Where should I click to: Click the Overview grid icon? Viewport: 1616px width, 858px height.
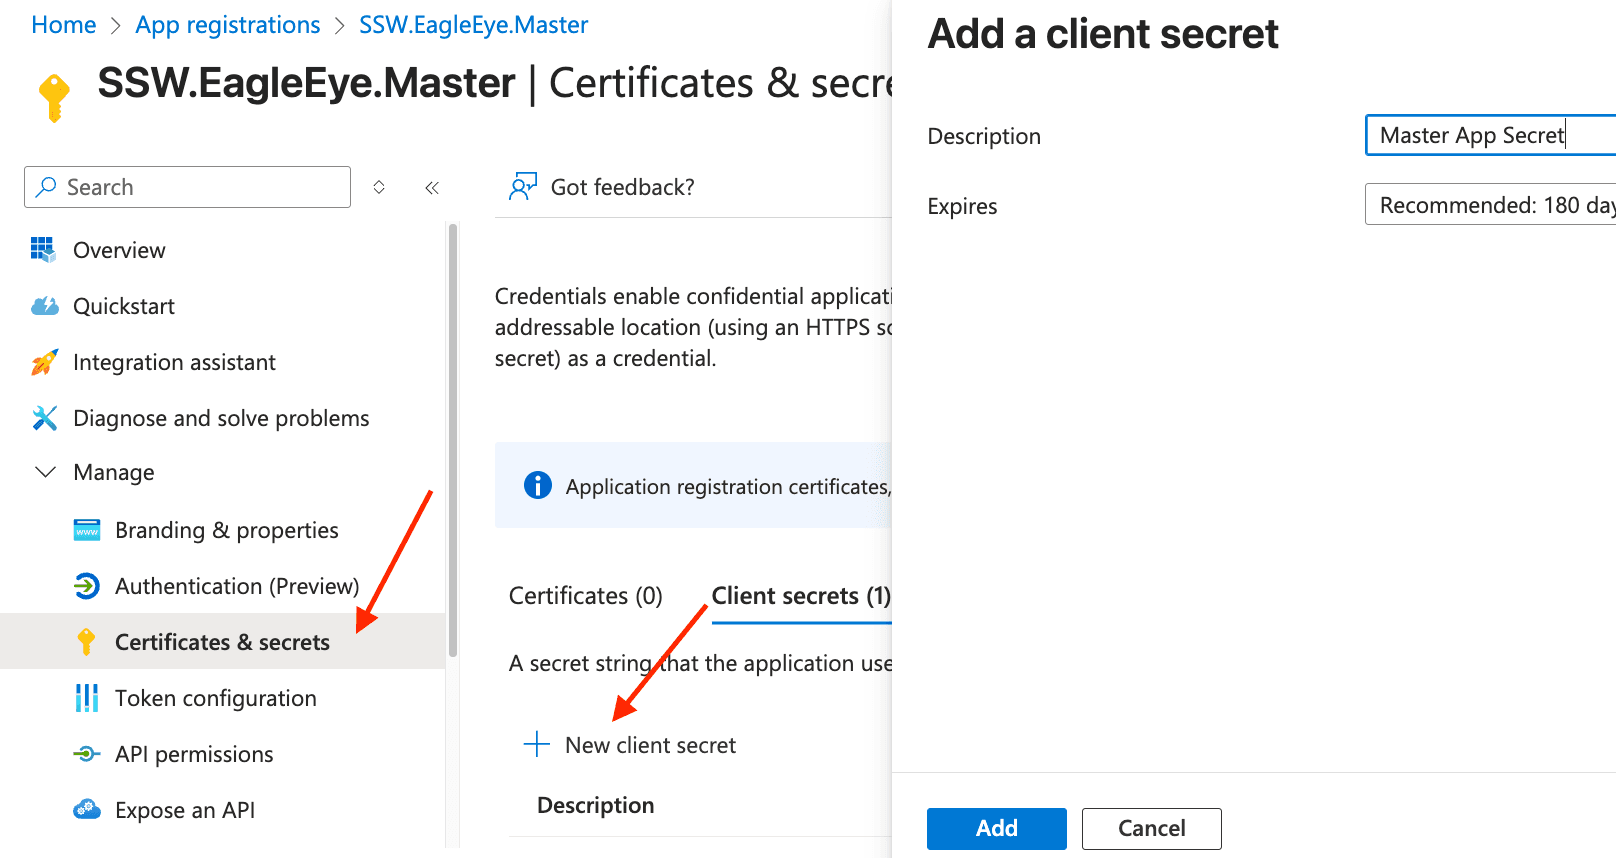pyautogui.click(x=43, y=249)
